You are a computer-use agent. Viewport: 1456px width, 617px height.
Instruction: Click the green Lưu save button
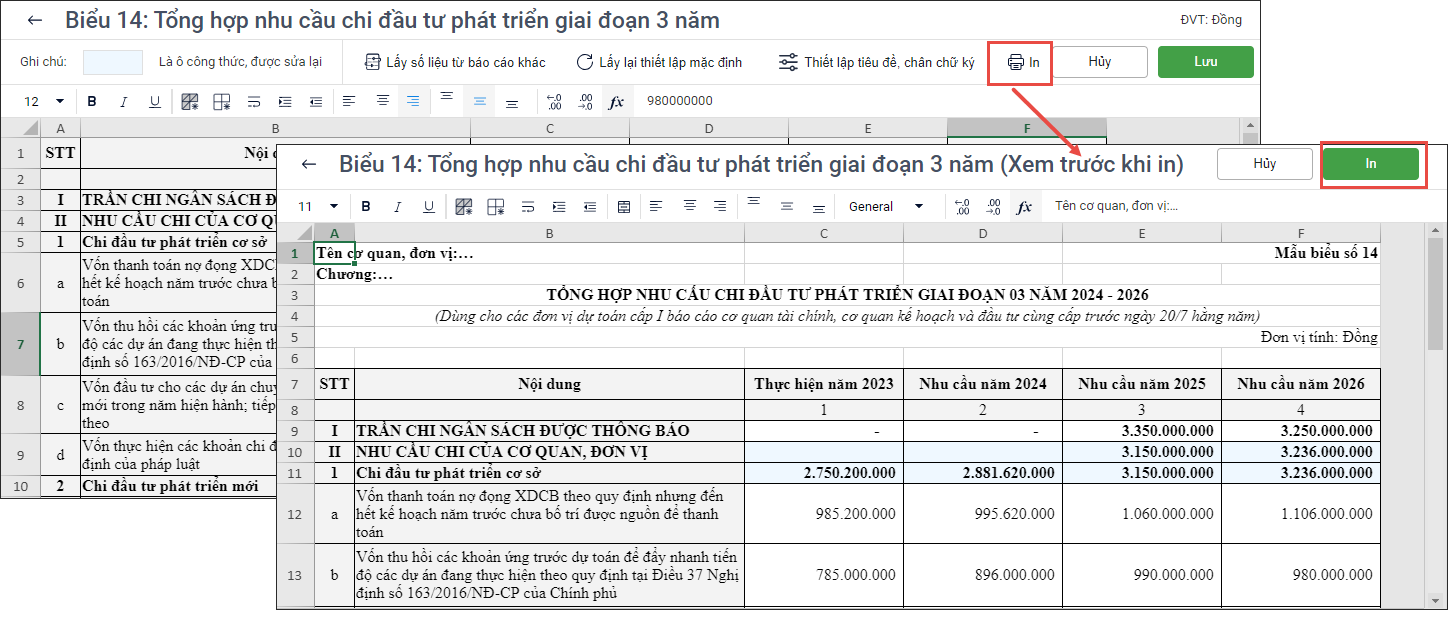(1205, 62)
